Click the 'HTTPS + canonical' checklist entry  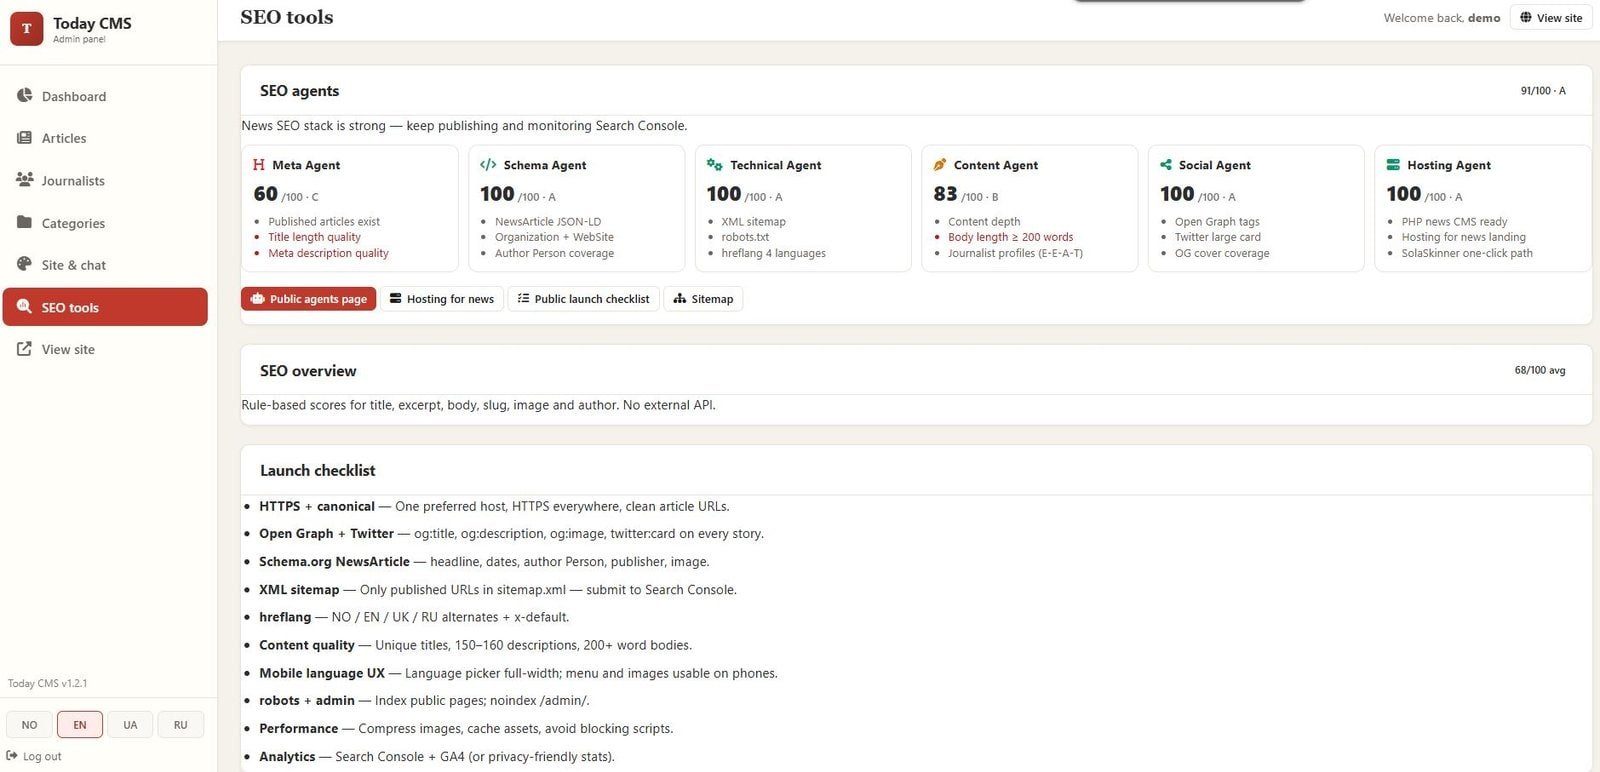point(494,506)
